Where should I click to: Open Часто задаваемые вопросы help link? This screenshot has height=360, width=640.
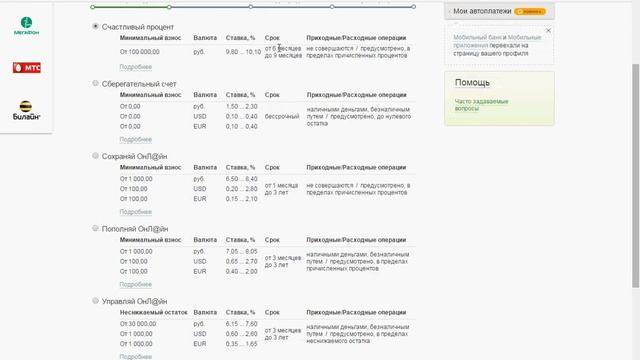pyautogui.click(x=482, y=105)
